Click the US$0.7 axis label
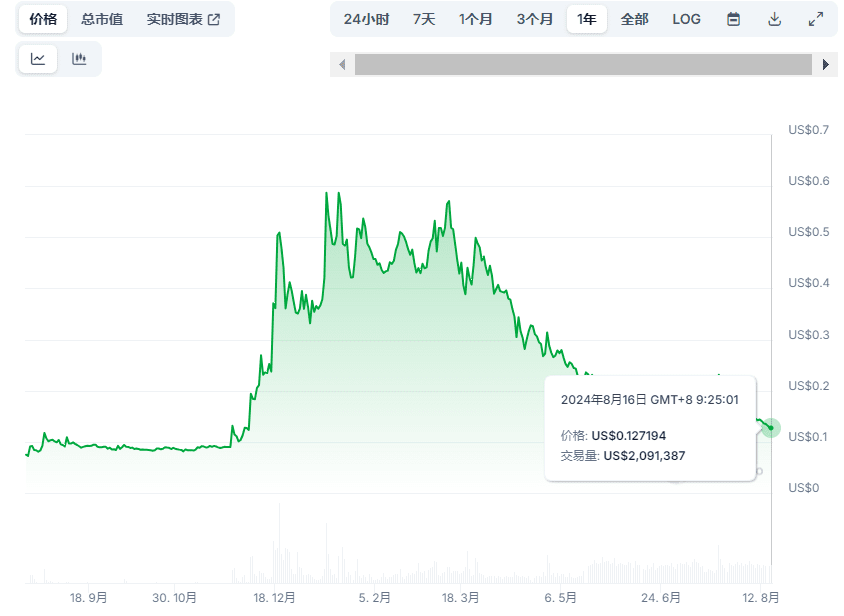Image resolution: width=844 pixels, height=616 pixels. 808,130
